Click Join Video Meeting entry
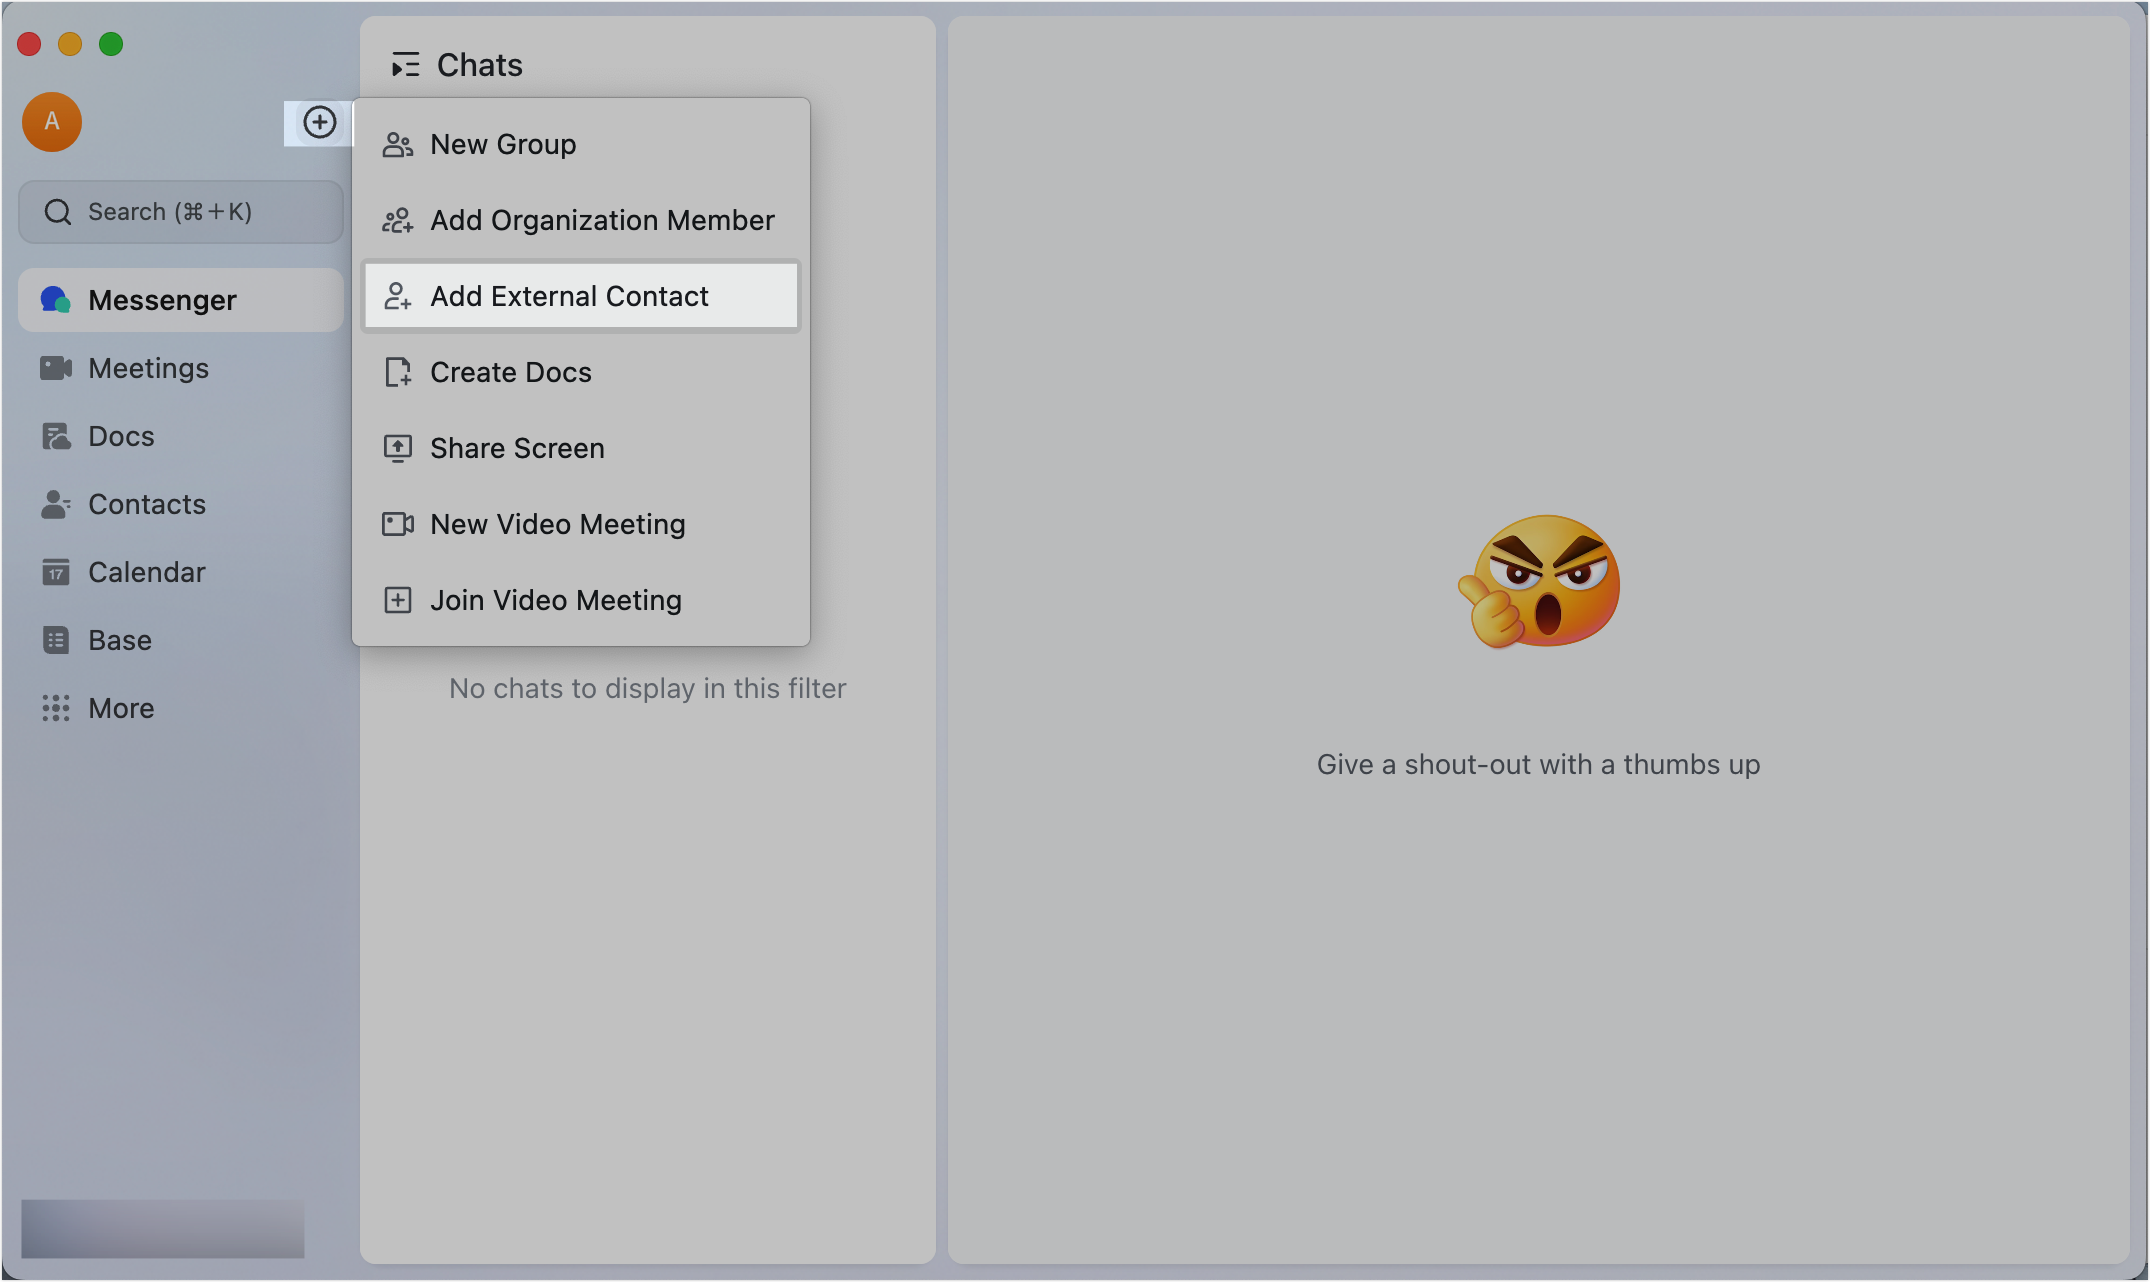Viewport: 2150px width, 1282px height. click(554, 600)
